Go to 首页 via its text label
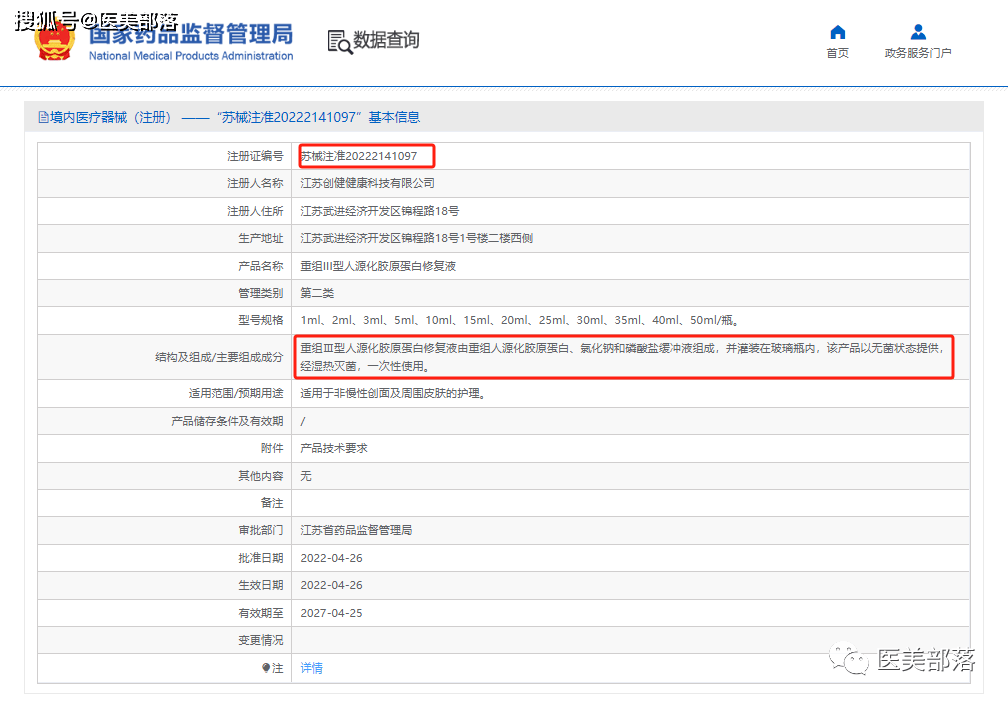The height and width of the screenshot is (704, 1008). click(838, 53)
